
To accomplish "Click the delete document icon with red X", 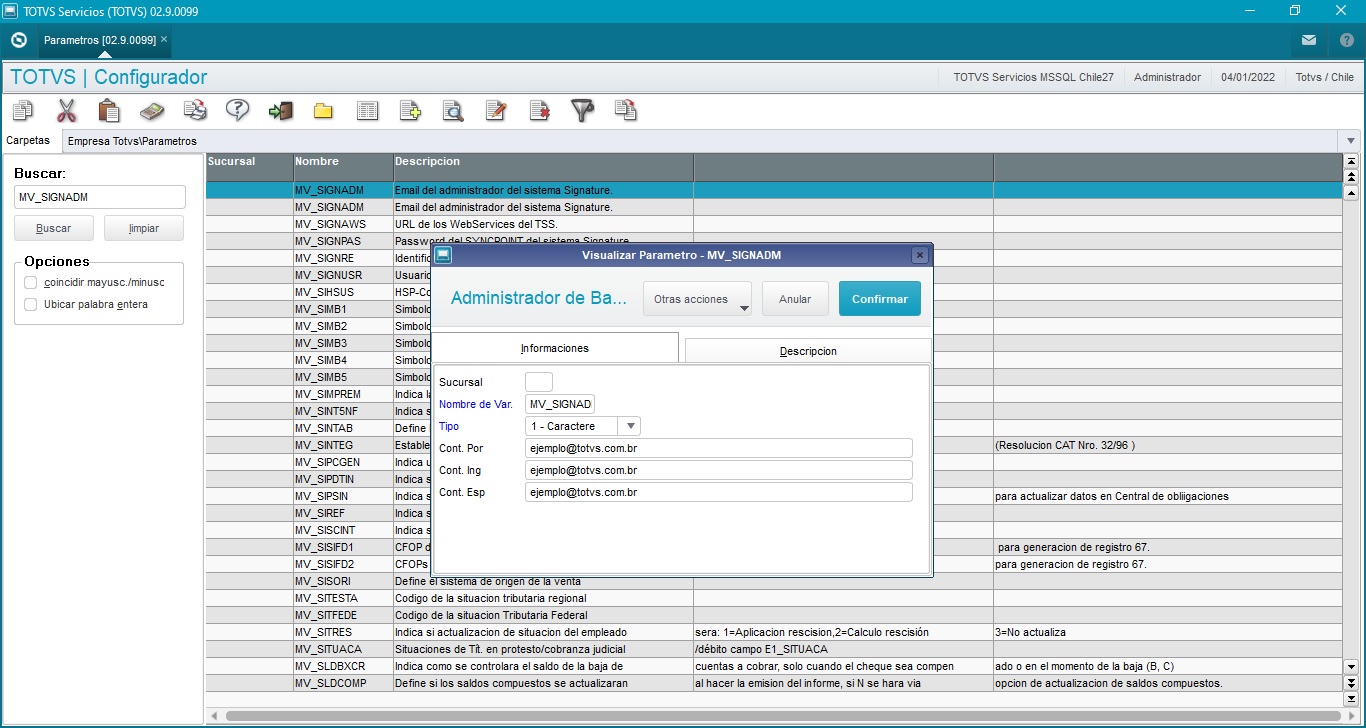I will [x=539, y=110].
